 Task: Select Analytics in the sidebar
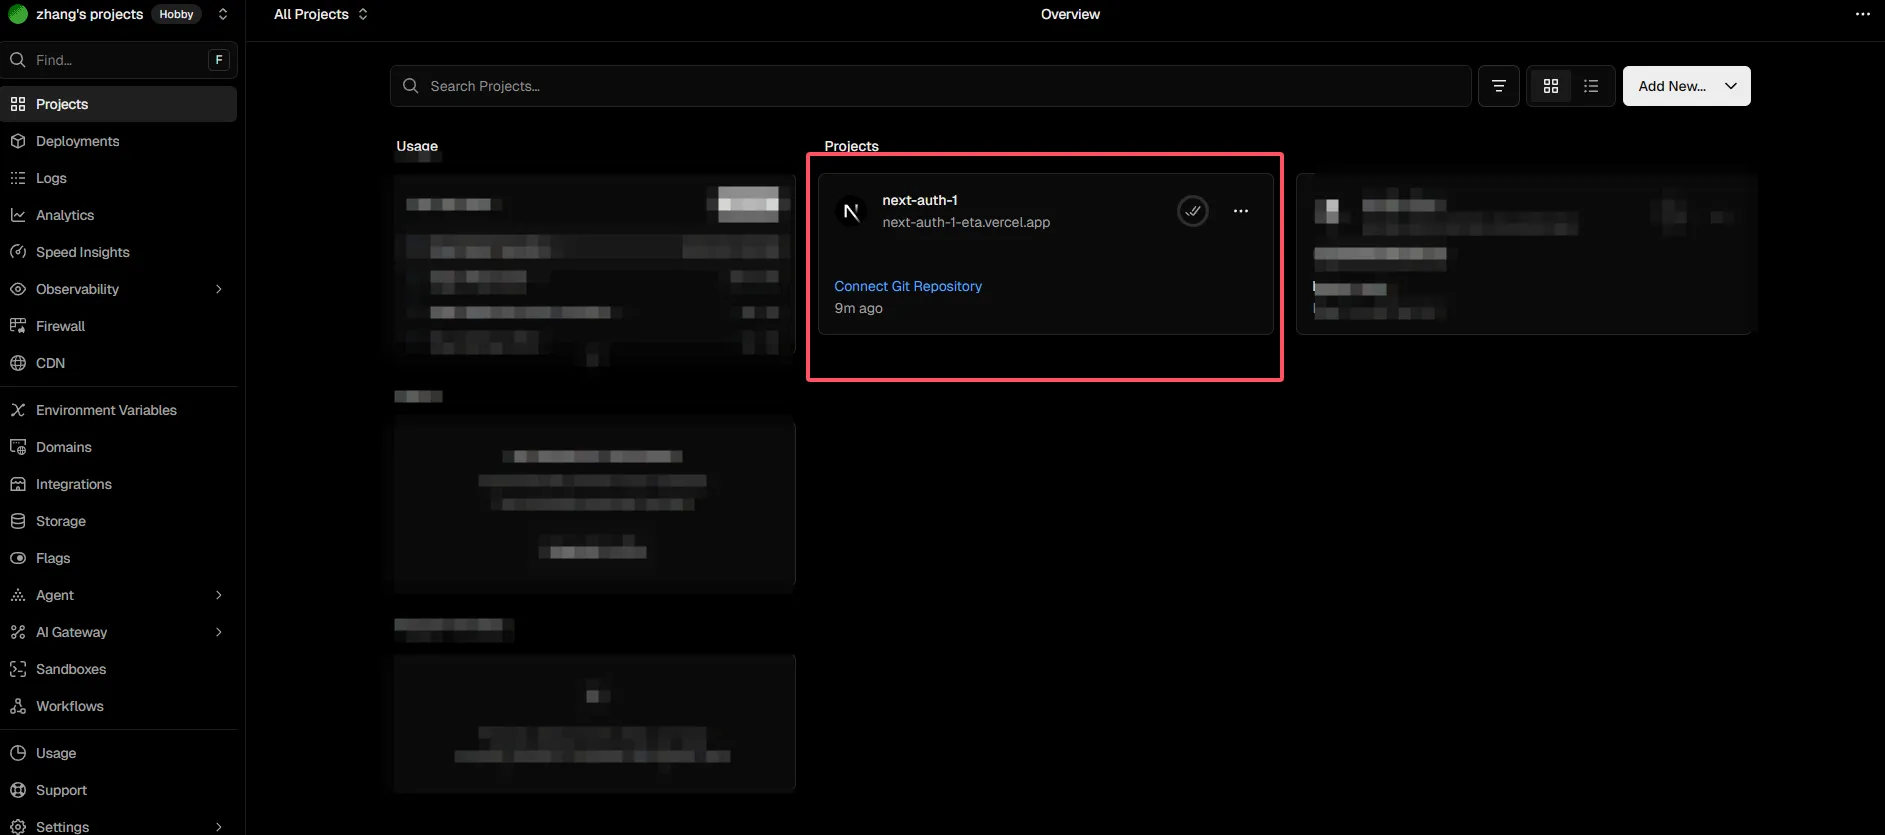(x=118, y=215)
